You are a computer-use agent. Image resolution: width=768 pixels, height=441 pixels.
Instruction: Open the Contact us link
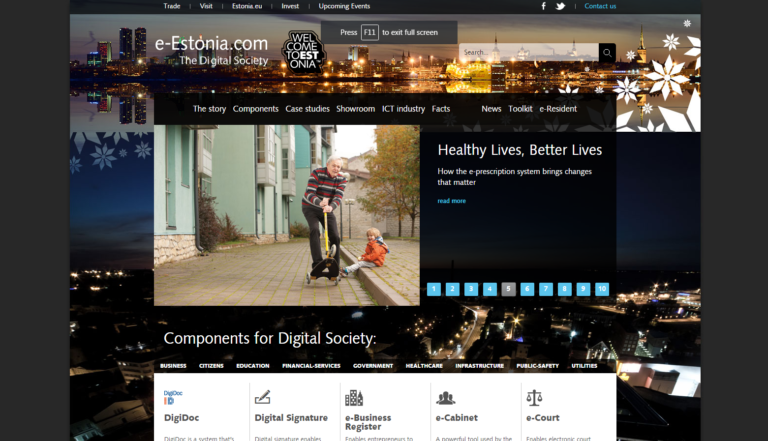(600, 6)
